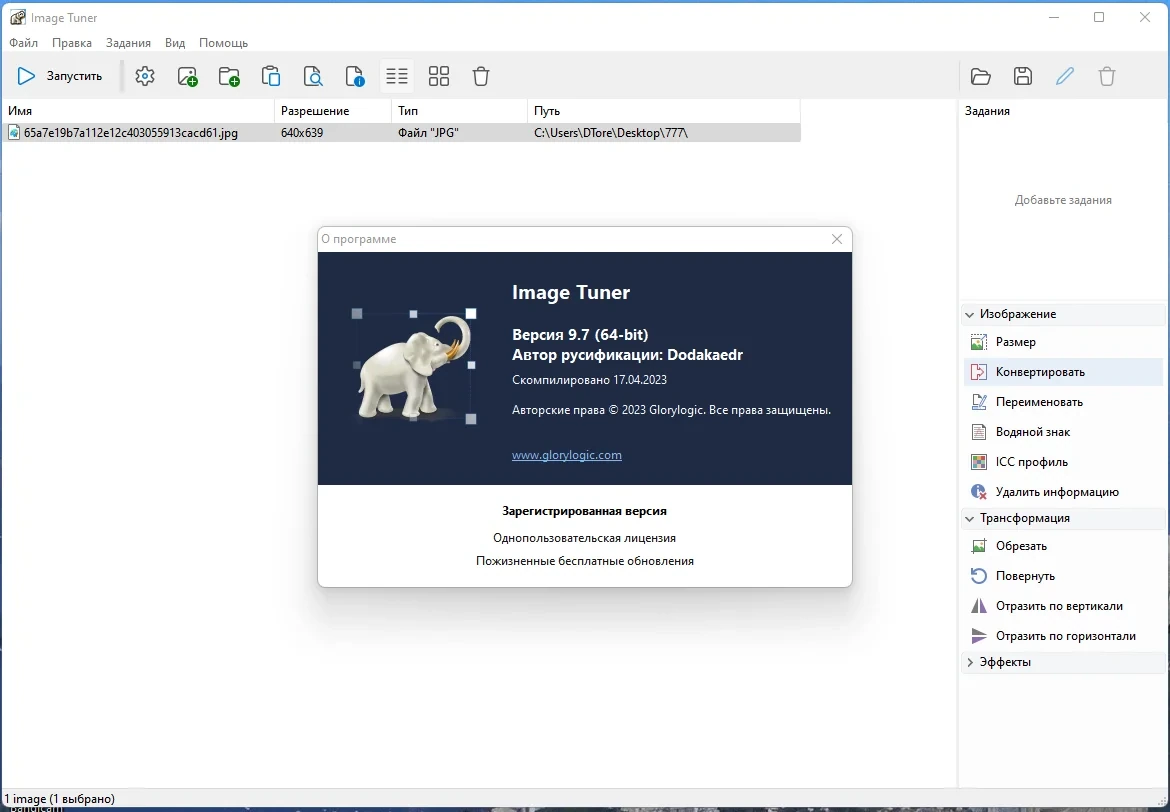Sort by the Тип column header
The width and height of the screenshot is (1170, 812).
pos(460,111)
